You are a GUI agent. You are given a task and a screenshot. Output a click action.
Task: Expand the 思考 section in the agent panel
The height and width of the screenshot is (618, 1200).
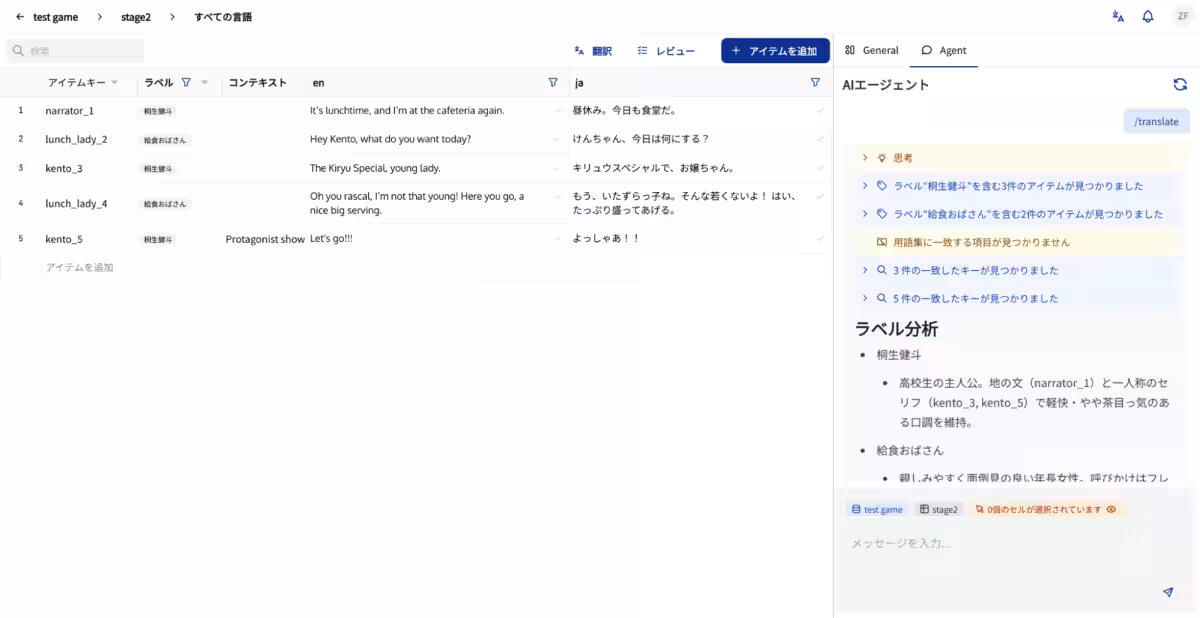click(x=866, y=157)
